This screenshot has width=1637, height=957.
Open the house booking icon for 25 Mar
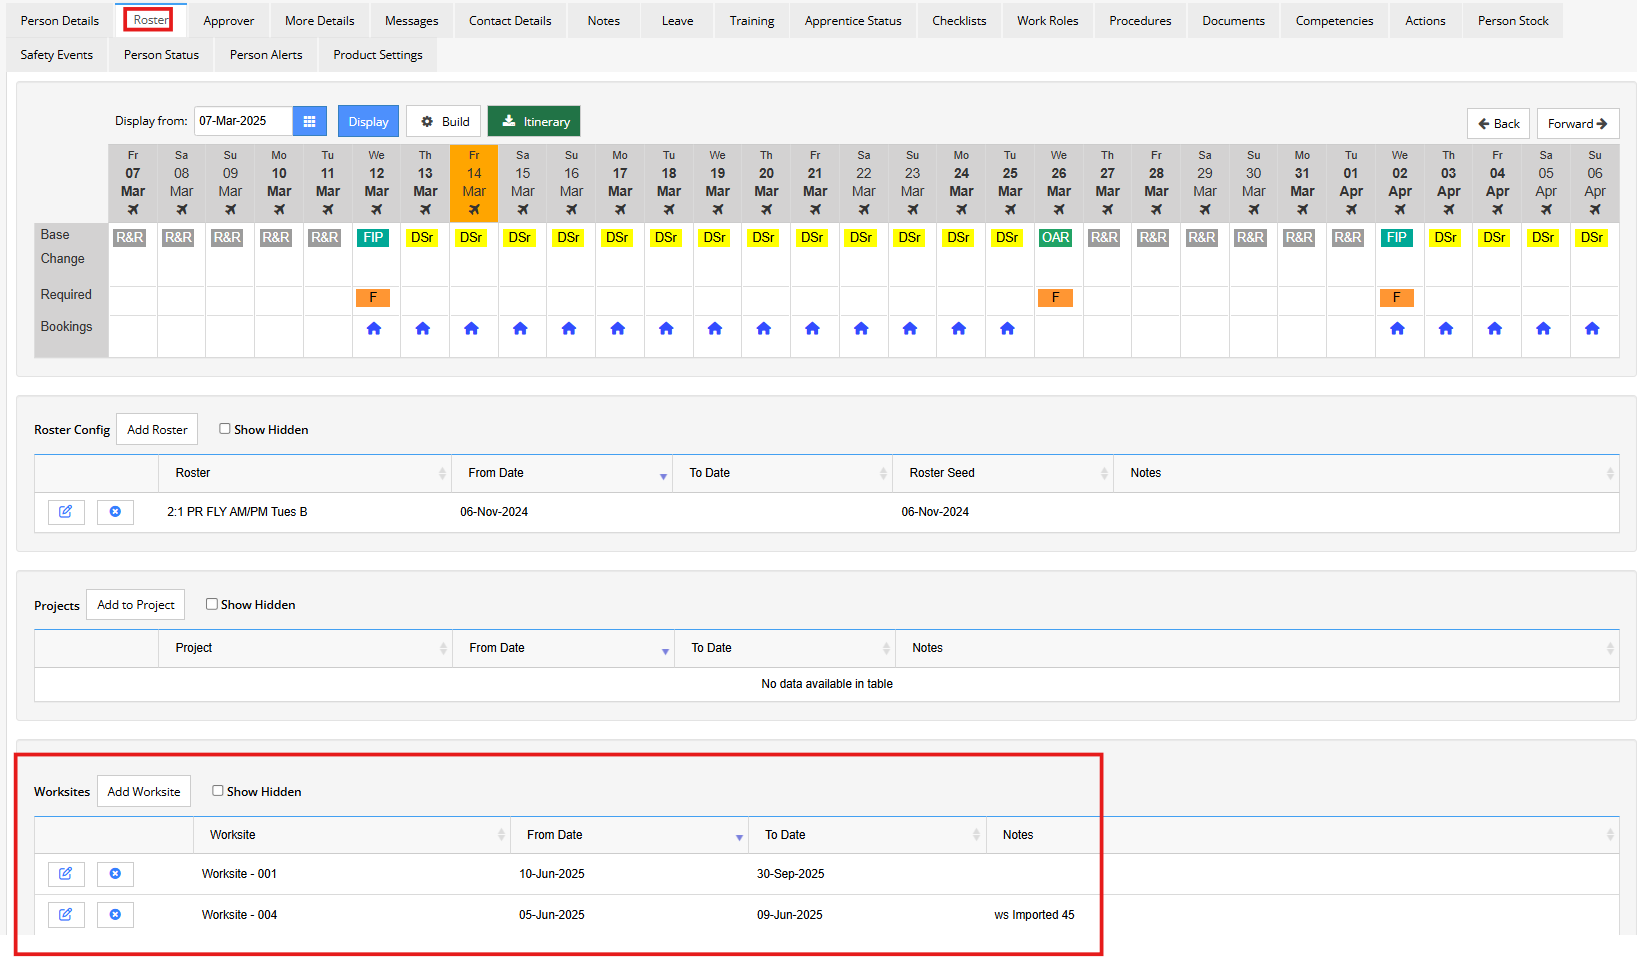(x=1008, y=329)
